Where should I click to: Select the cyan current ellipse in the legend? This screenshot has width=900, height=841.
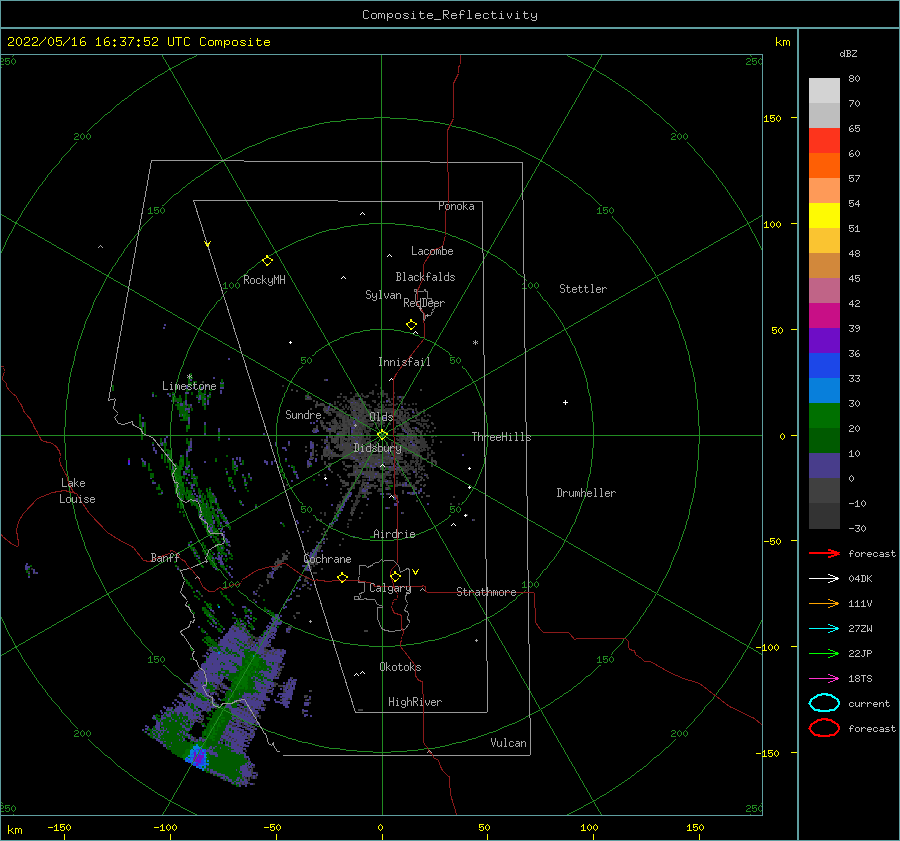[x=824, y=703]
